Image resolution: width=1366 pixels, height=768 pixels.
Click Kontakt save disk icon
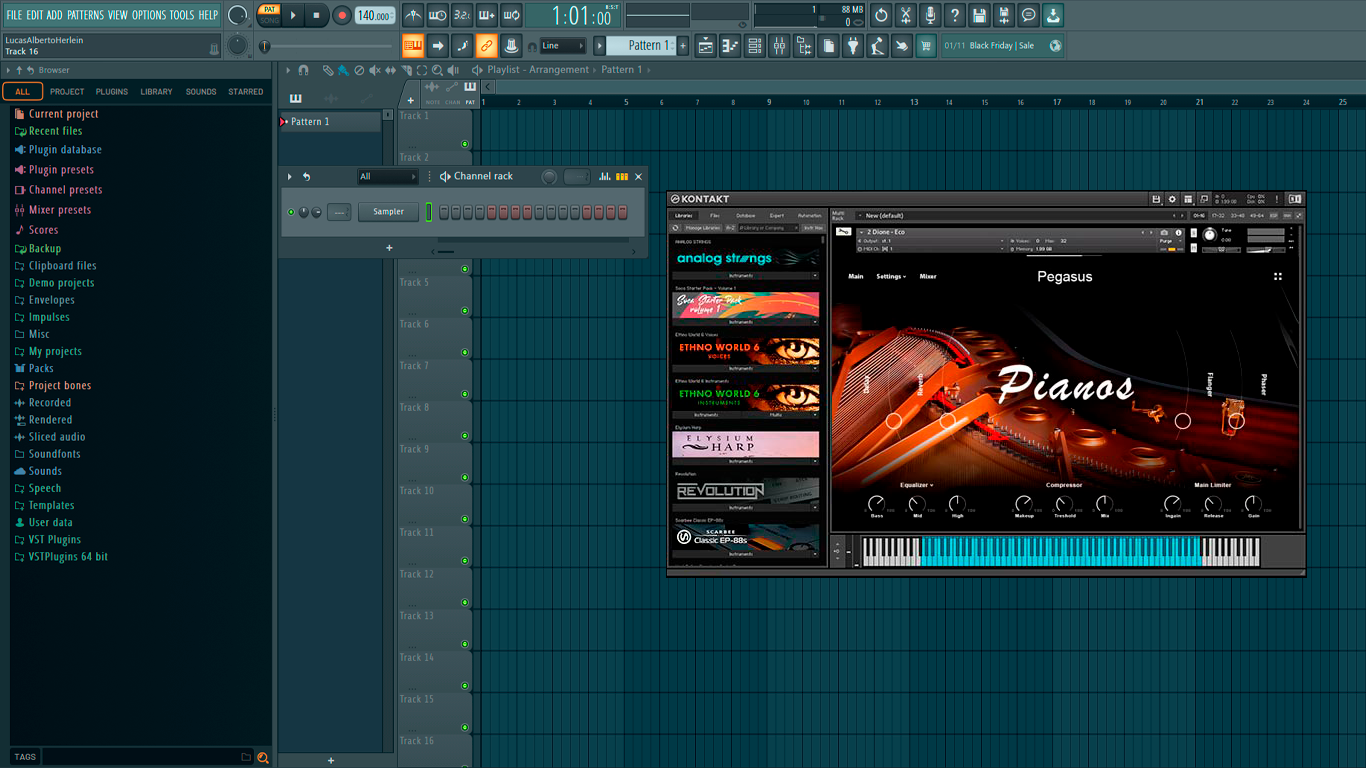click(x=1157, y=199)
